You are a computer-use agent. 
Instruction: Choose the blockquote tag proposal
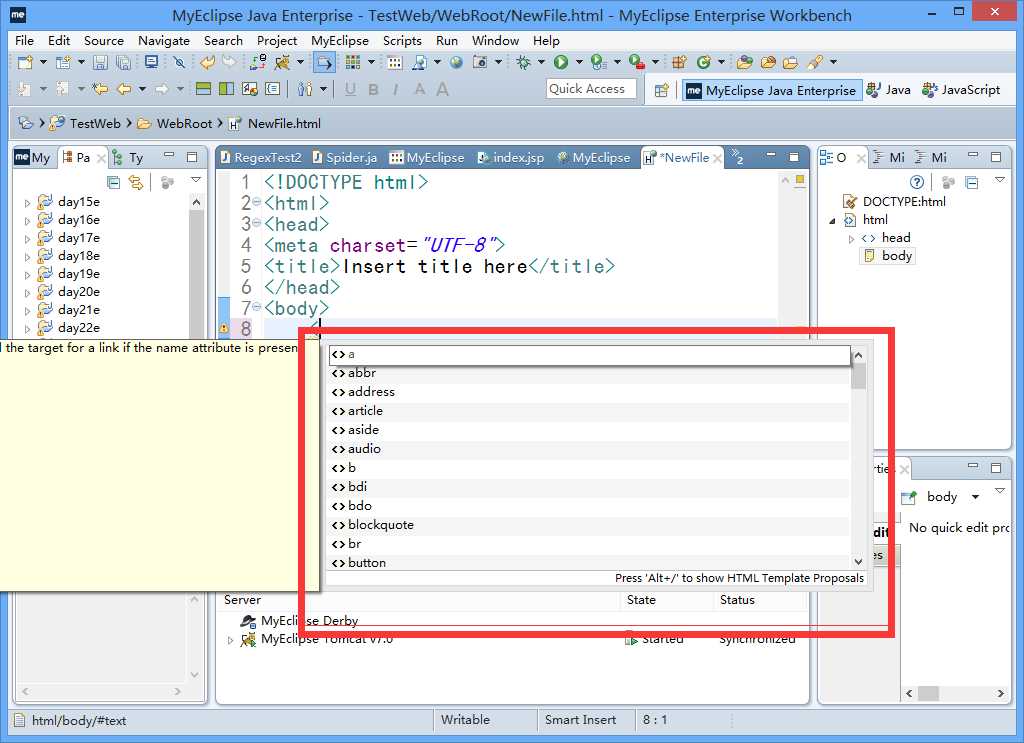pos(588,525)
